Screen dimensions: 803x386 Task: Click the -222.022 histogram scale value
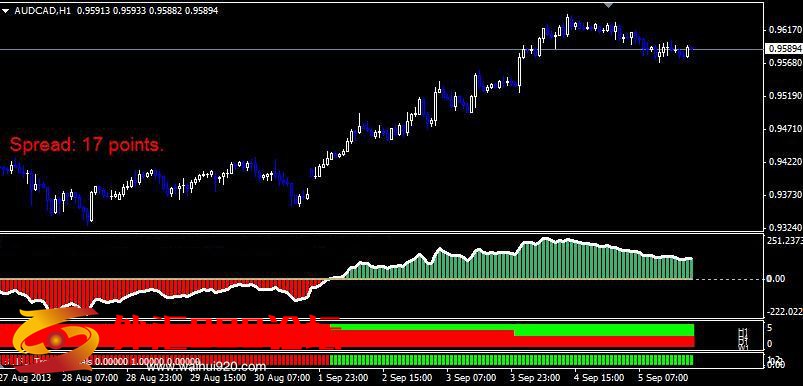click(784, 311)
